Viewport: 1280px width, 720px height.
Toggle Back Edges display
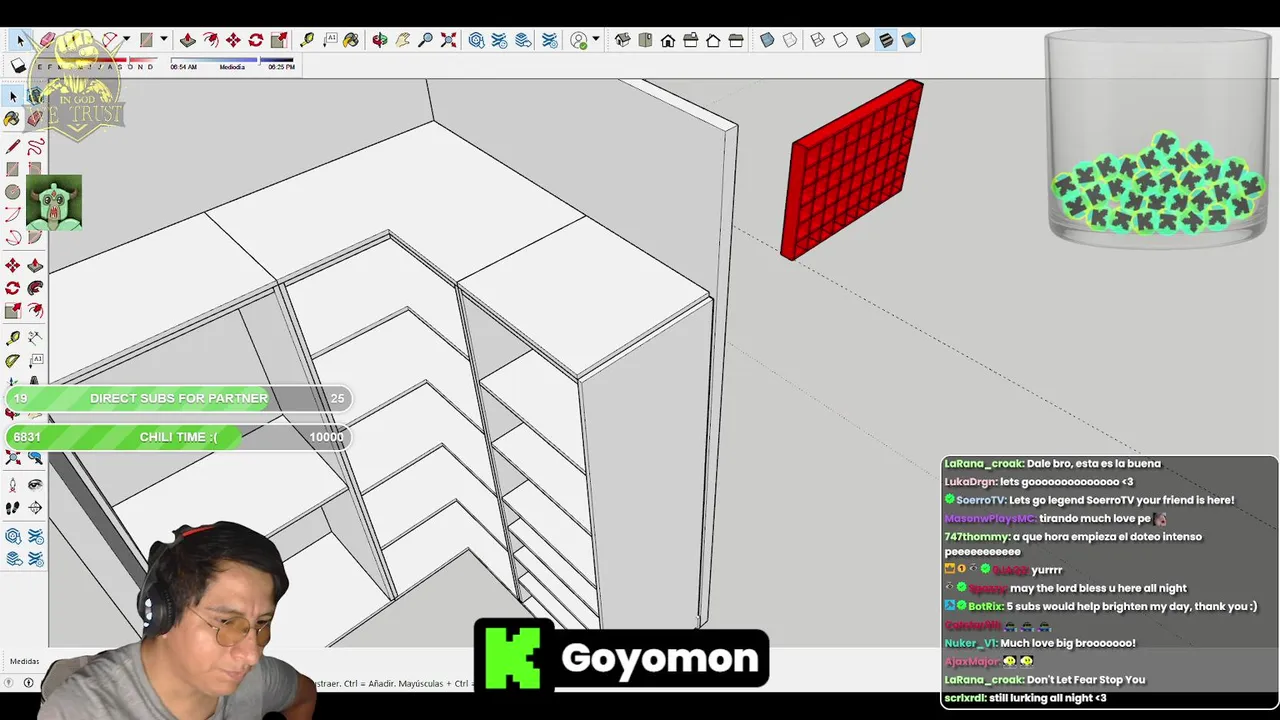pyautogui.click(x=790, y=40)
